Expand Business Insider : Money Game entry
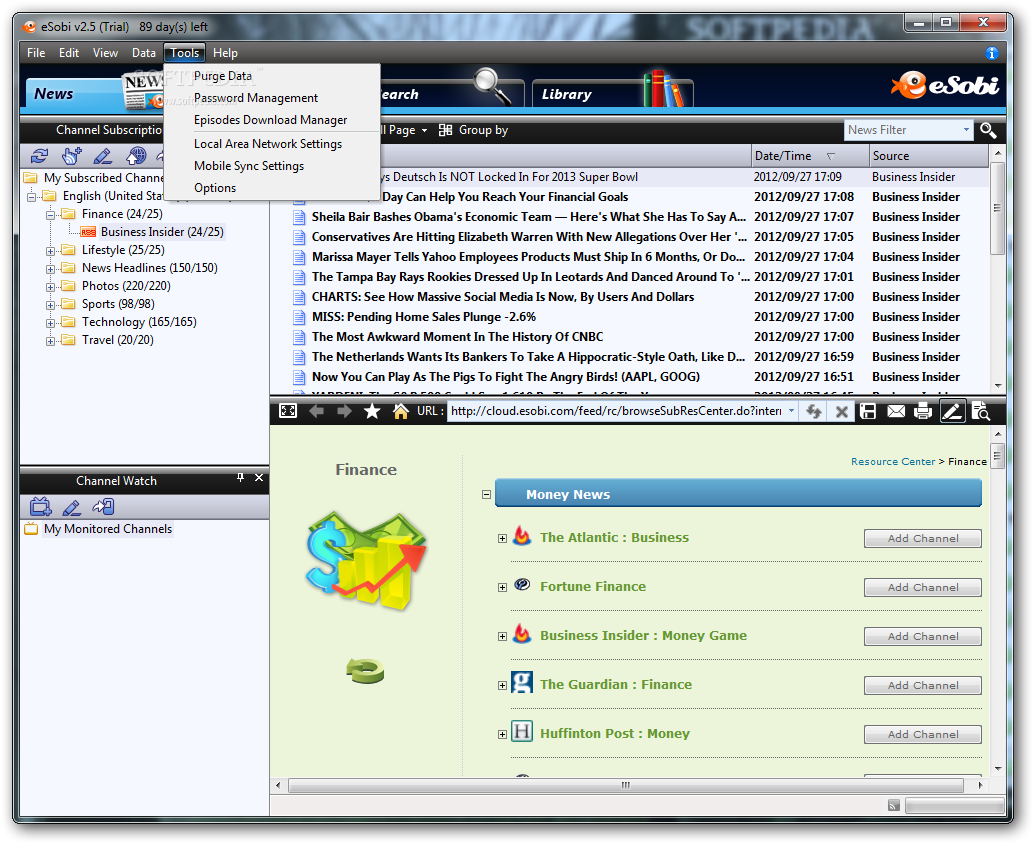The width and height of the screenshot is (1034, 844). tap(502, 636)
